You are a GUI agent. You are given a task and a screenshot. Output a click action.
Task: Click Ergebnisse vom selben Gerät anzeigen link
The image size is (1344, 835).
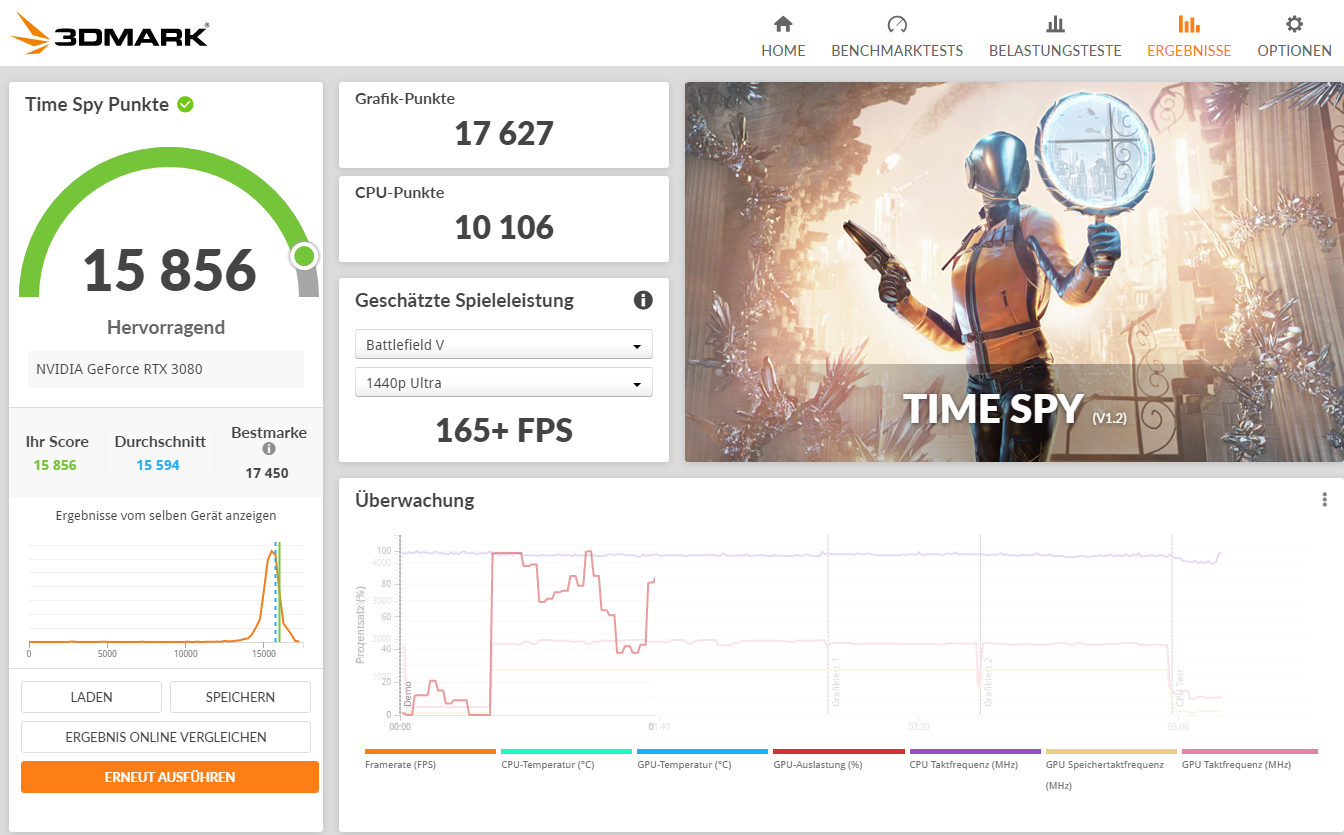pos(166,516)
